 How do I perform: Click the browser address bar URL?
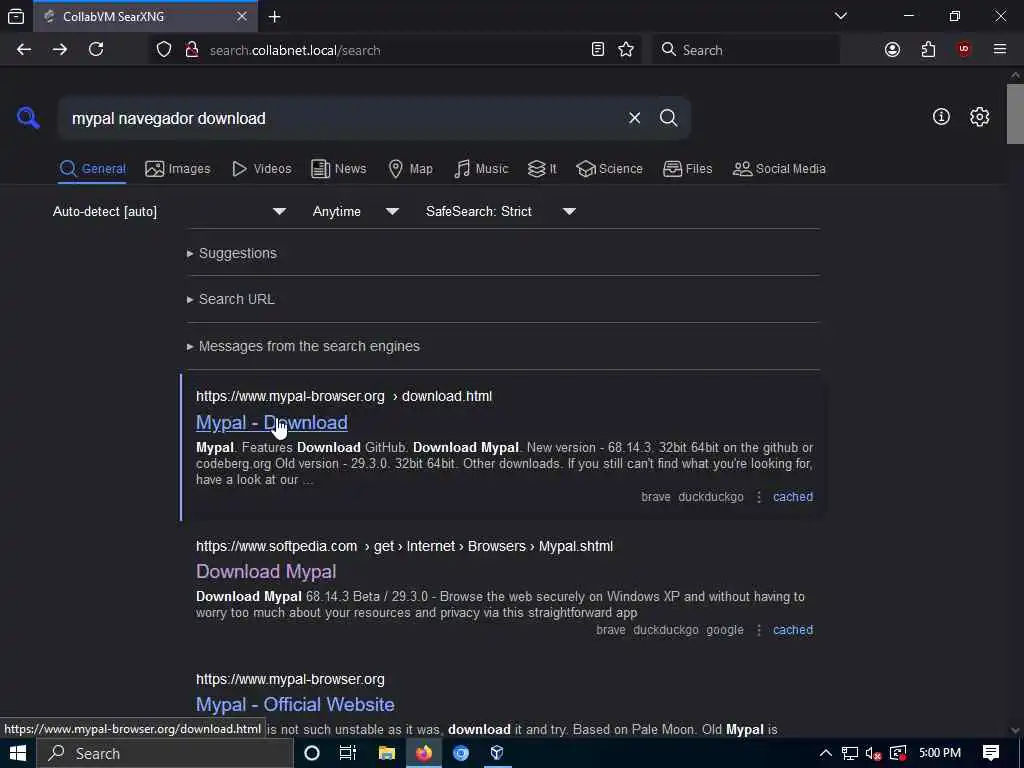tap(295, 50)
